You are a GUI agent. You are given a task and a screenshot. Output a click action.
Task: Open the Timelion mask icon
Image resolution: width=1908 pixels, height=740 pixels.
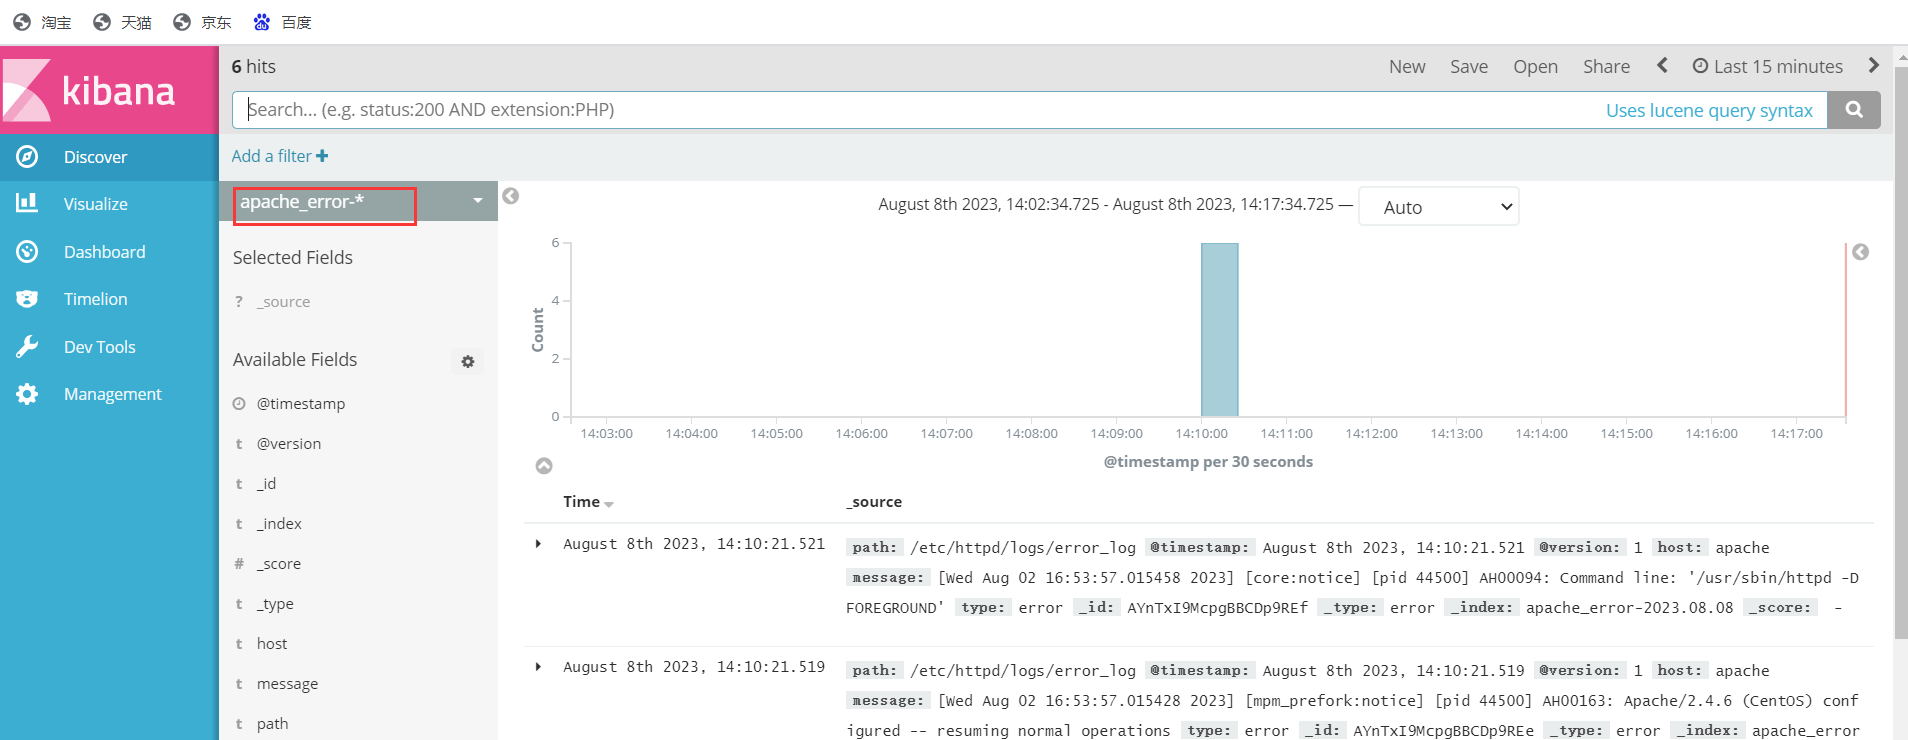[x=27, y=299]
